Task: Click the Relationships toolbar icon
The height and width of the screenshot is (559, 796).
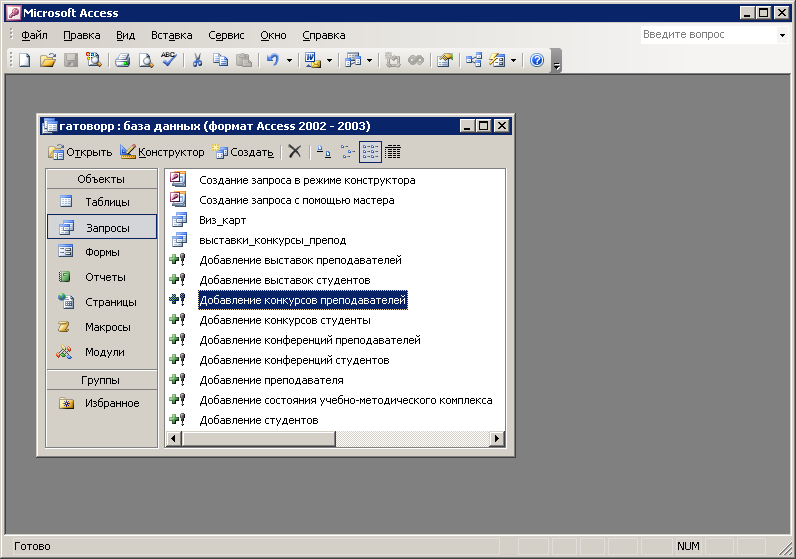Action: pos(474,60)
